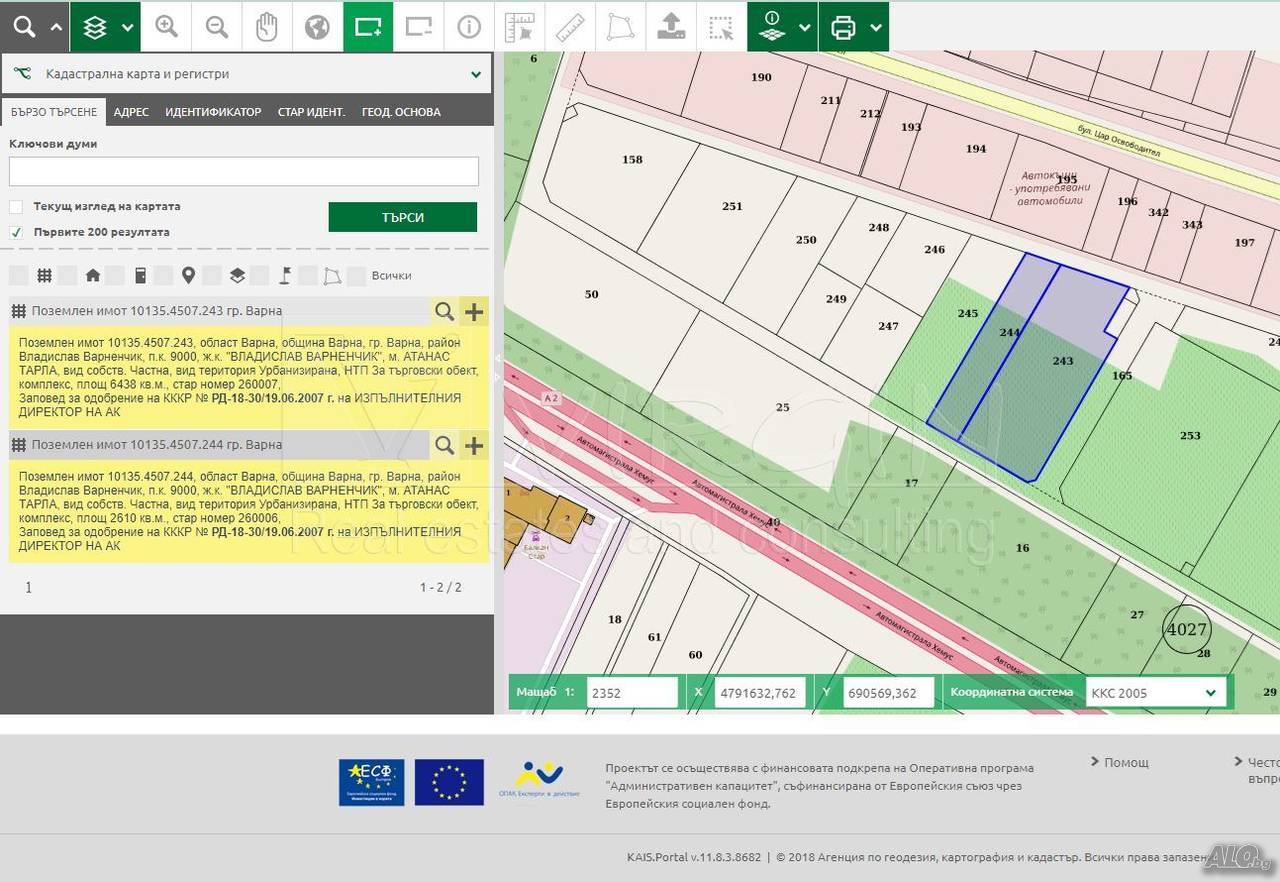Open the search panel magnifier icon
Viewport: 1280px width, 882px height.
[24, 27]
